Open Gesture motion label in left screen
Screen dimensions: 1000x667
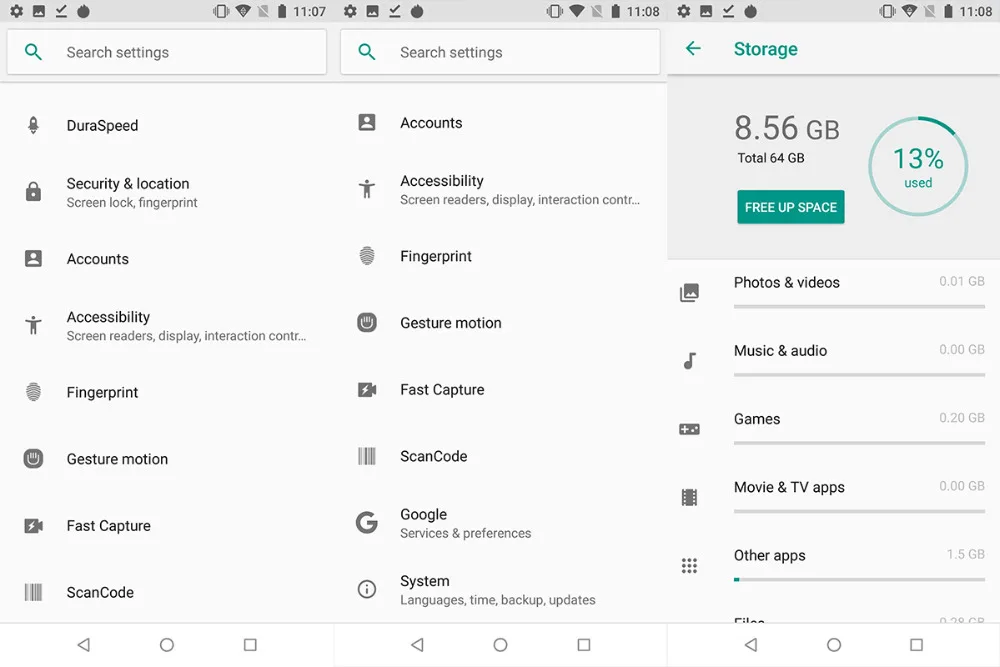117,458
